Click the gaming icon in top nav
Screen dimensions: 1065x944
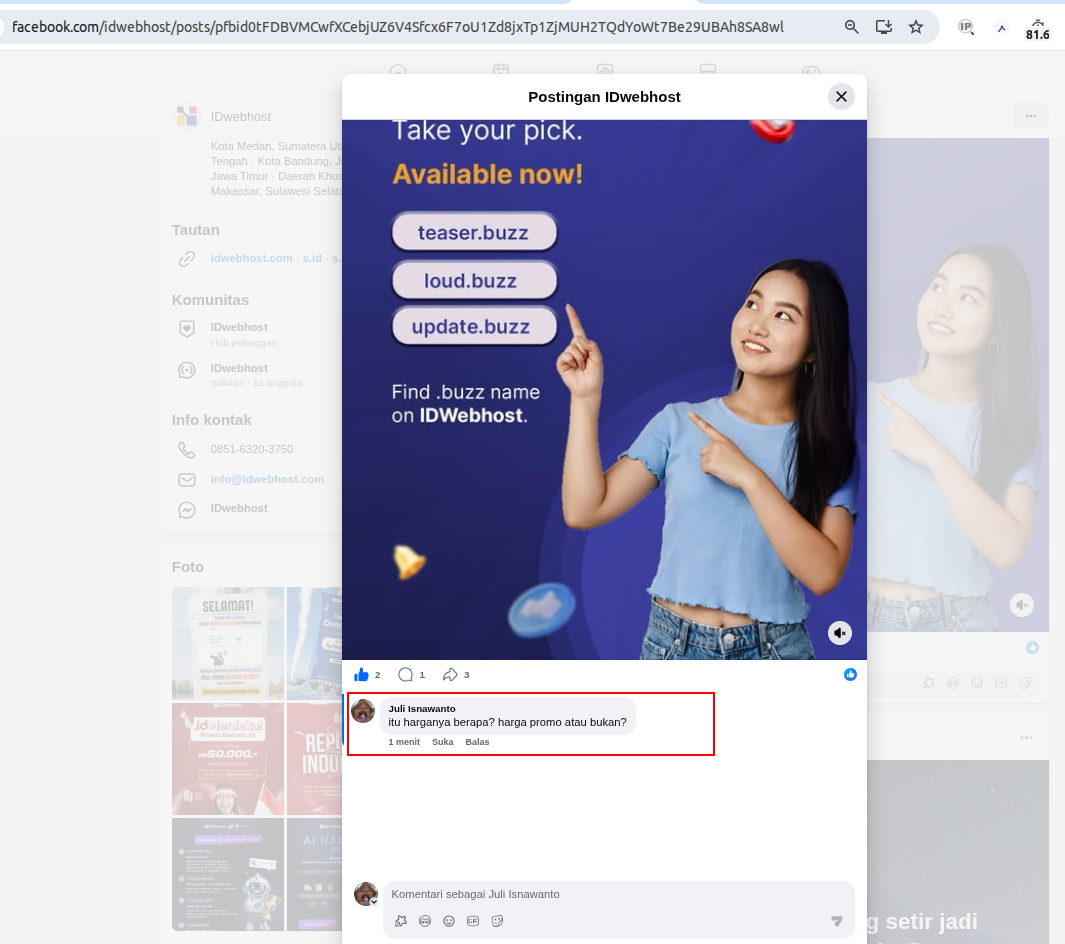coord(811,69)
